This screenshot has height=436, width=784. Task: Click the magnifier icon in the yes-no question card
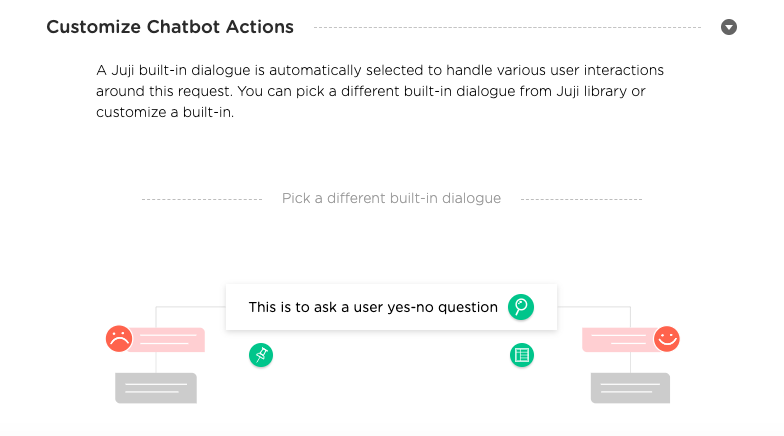click(520, 306)
